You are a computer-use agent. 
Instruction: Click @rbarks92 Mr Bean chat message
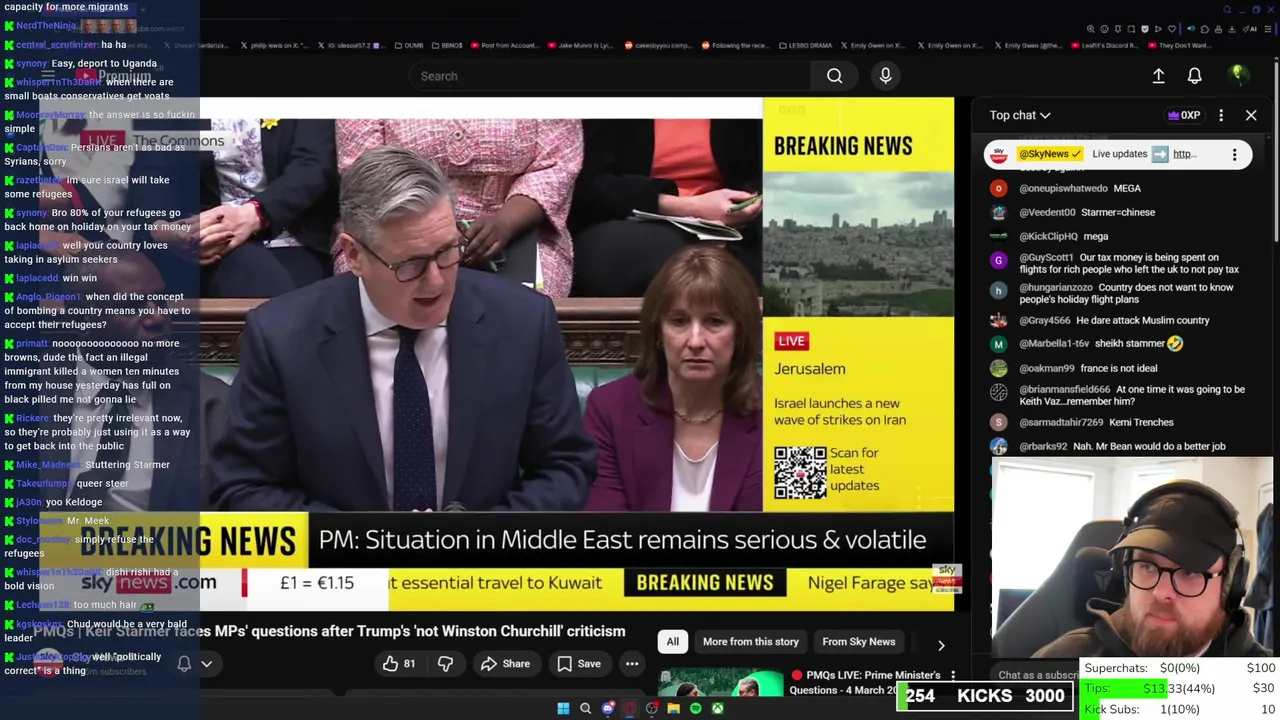pos(1122,446)
